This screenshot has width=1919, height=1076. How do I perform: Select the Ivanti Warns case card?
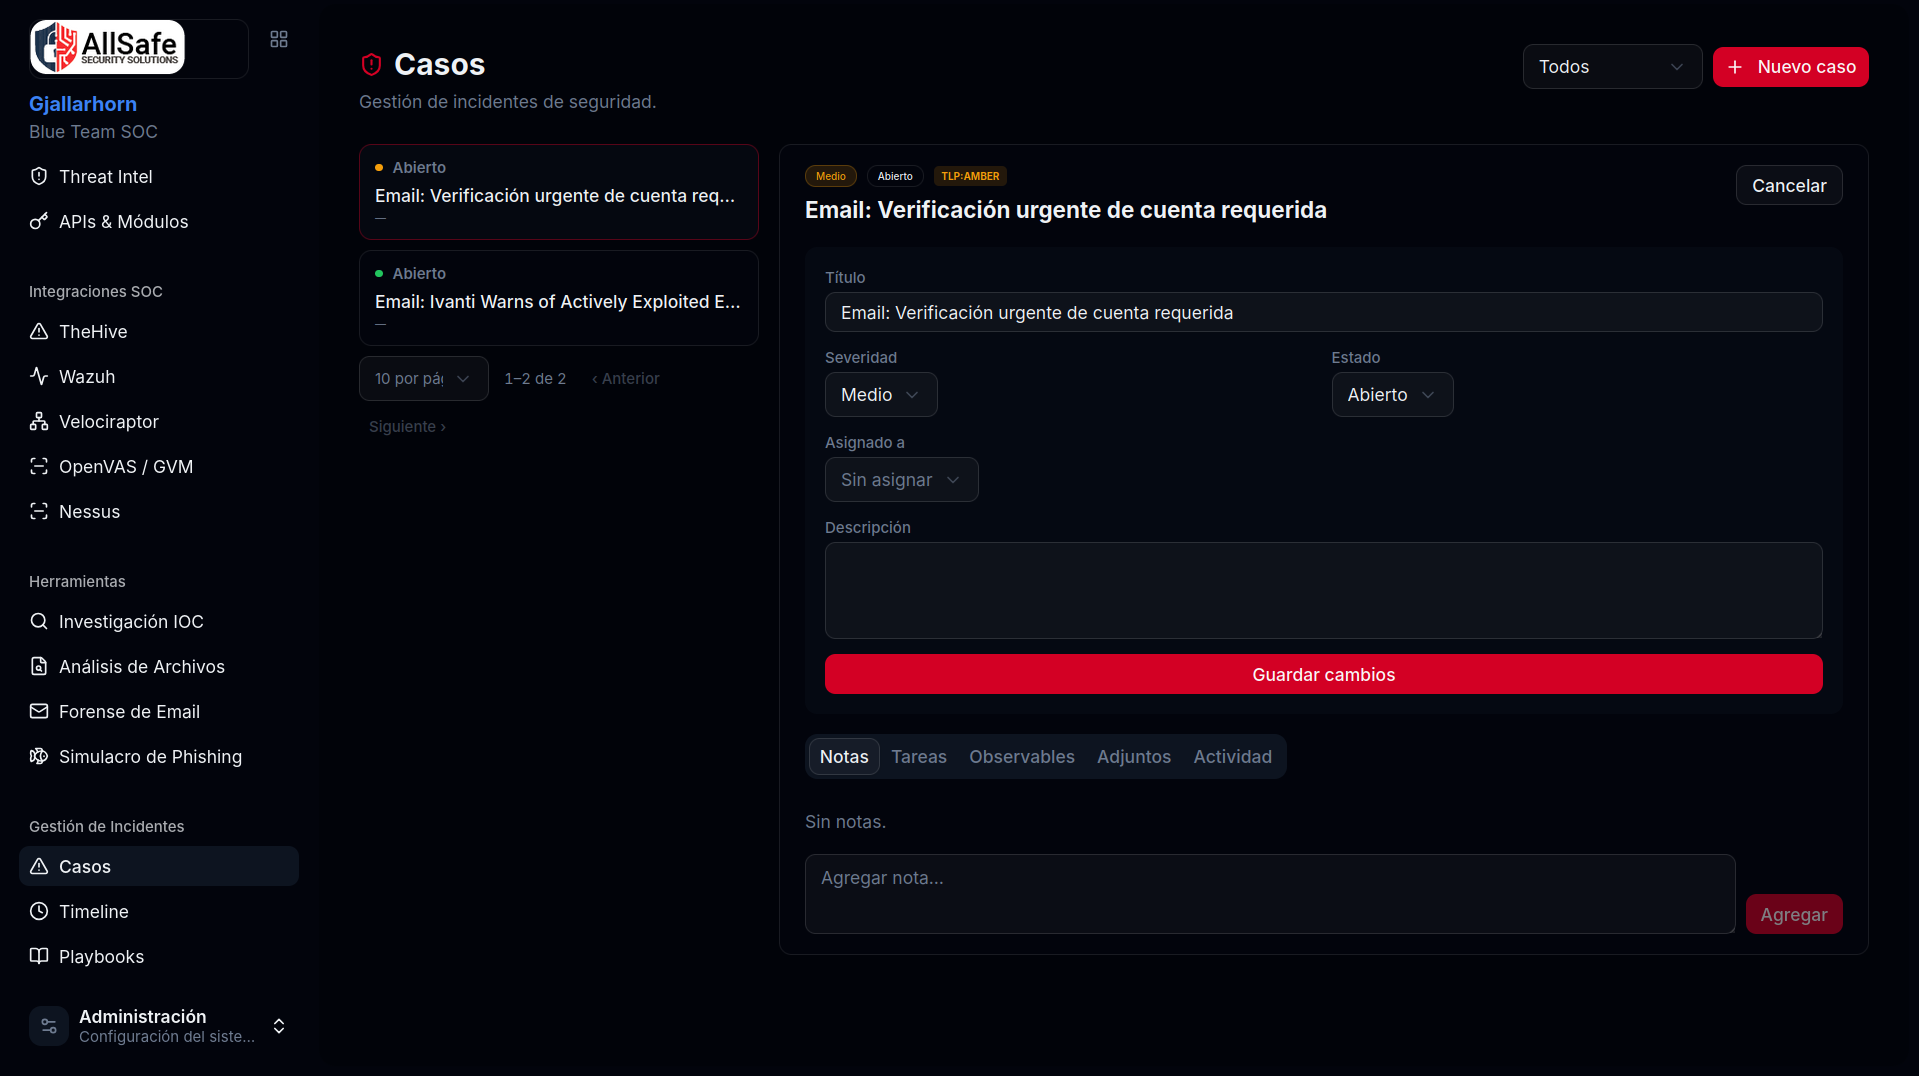(x=558, y=298)
